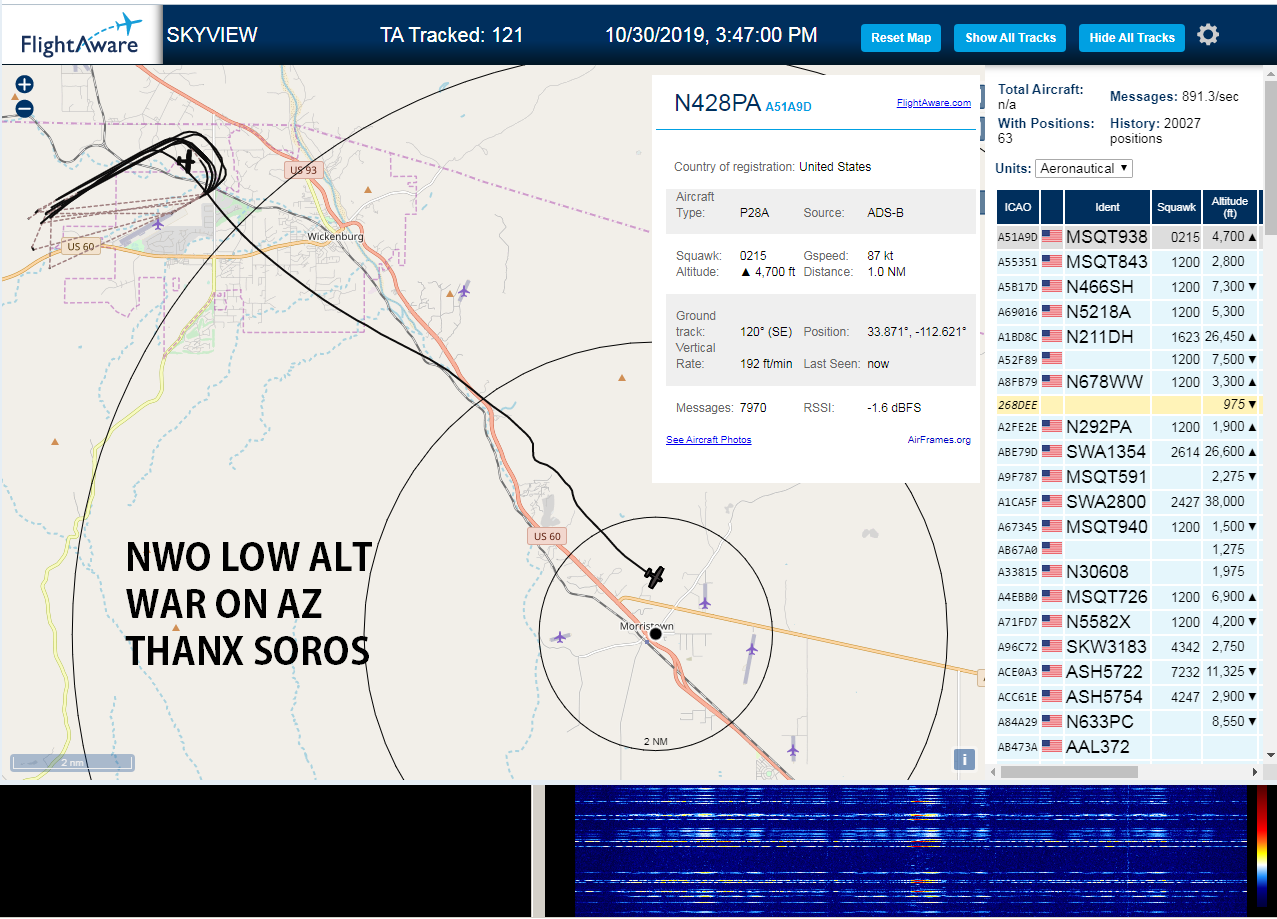This screenshot has width=1277, height=919.
Task: Open the Units Aeronautical dropdown
Action: pos(1084,168)
